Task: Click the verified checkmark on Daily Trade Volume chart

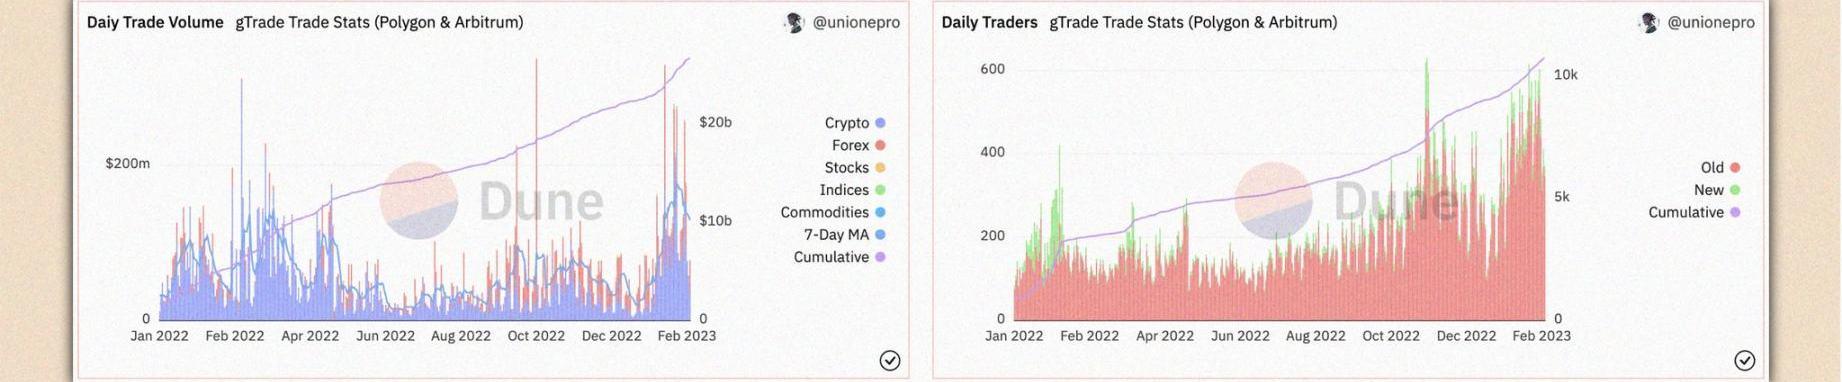Action: tap(889, 361)
